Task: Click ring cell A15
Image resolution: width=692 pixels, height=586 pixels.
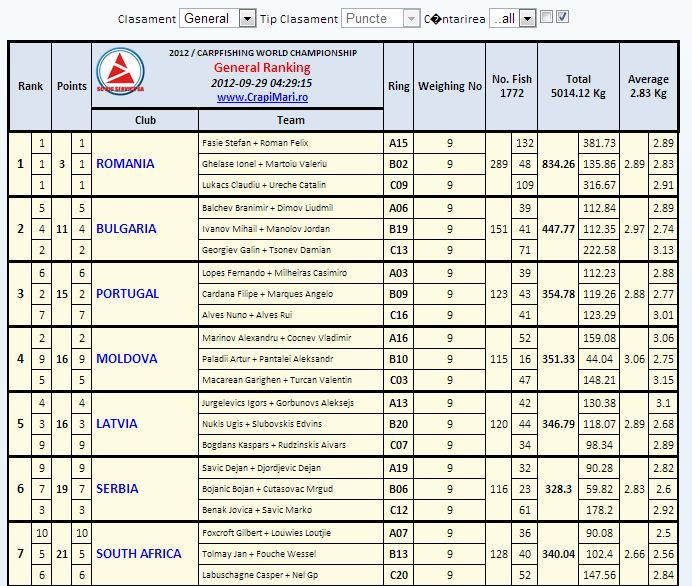Action: (399, 143)
